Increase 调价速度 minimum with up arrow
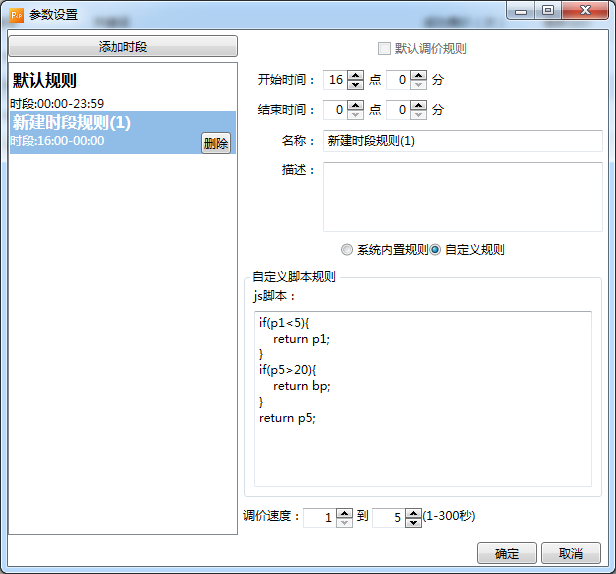This screenshot has height=574, width=616. [x=345, y=513]
